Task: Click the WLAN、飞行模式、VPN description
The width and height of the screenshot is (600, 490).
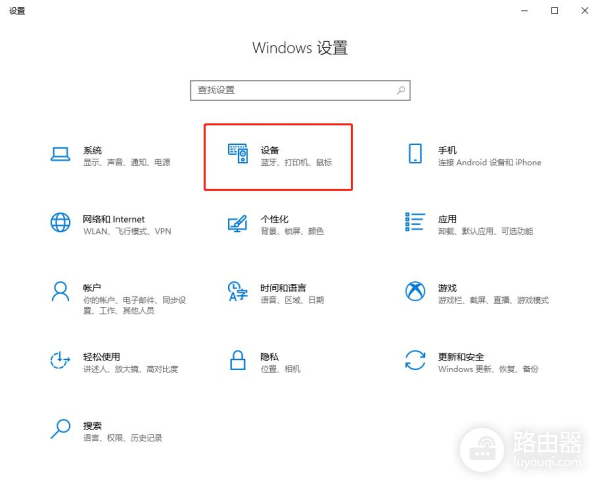Action: [127, 231]
